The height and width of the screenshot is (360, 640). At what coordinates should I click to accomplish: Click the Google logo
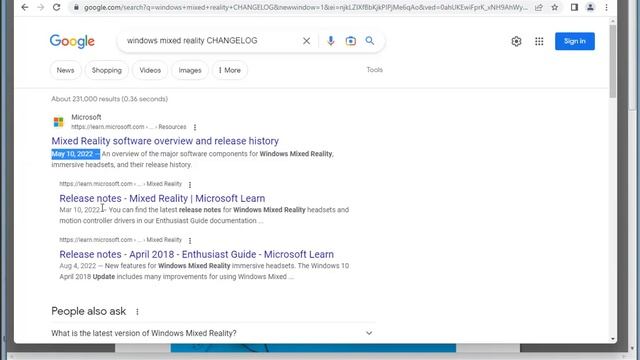tap(72, 41)
